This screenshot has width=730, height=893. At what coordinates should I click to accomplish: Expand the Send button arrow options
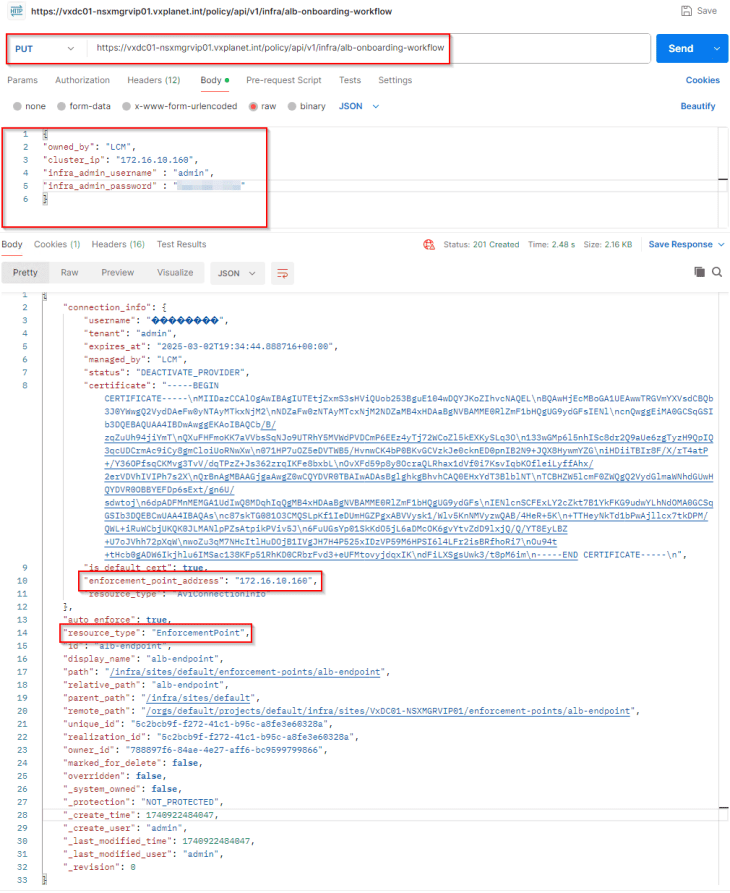716,48
